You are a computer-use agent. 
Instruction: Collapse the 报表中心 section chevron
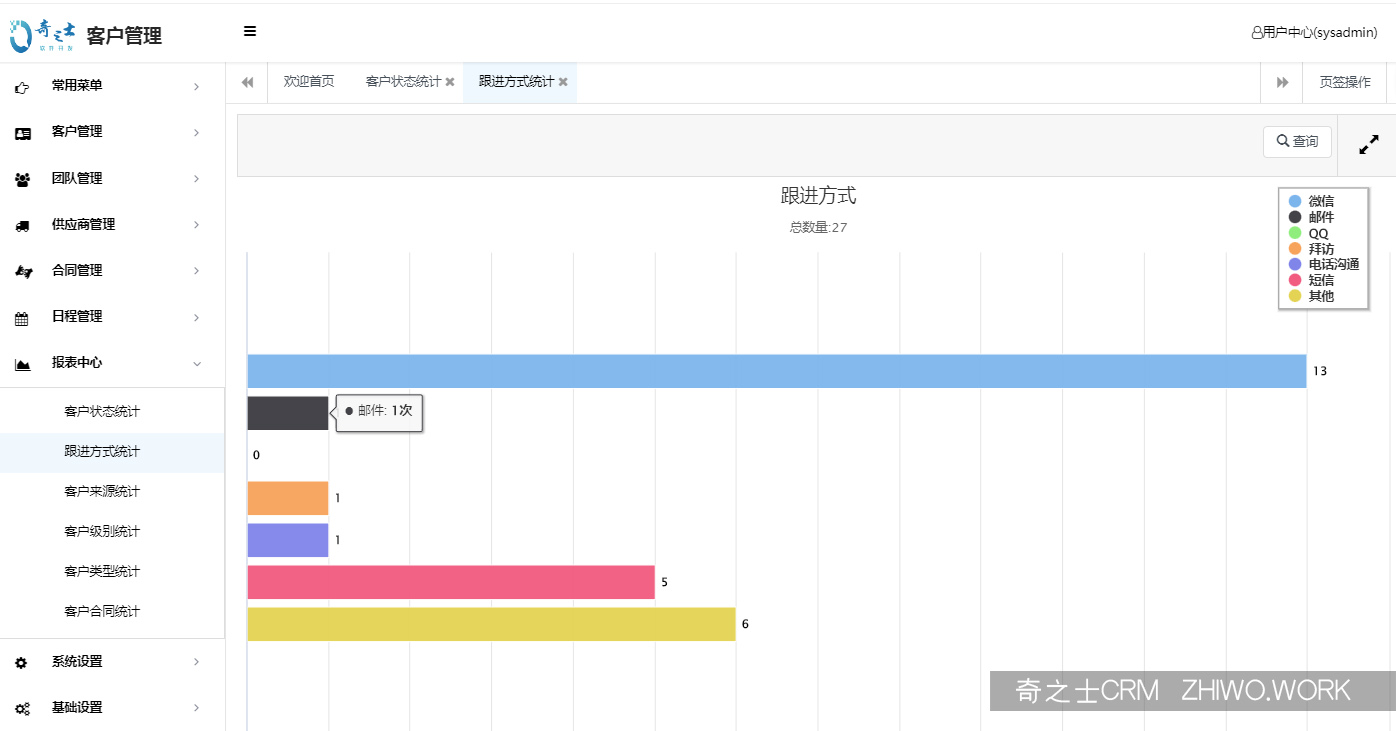coord(197,363)
